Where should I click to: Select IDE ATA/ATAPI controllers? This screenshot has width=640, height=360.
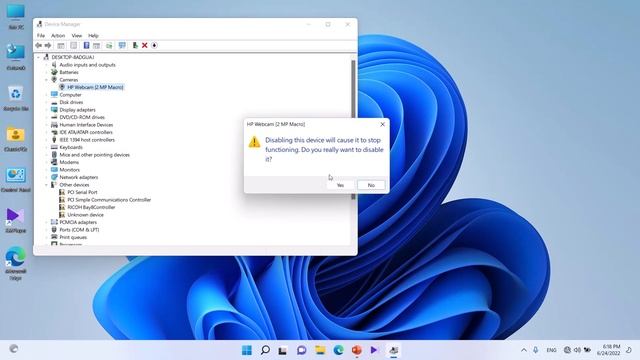86,132
